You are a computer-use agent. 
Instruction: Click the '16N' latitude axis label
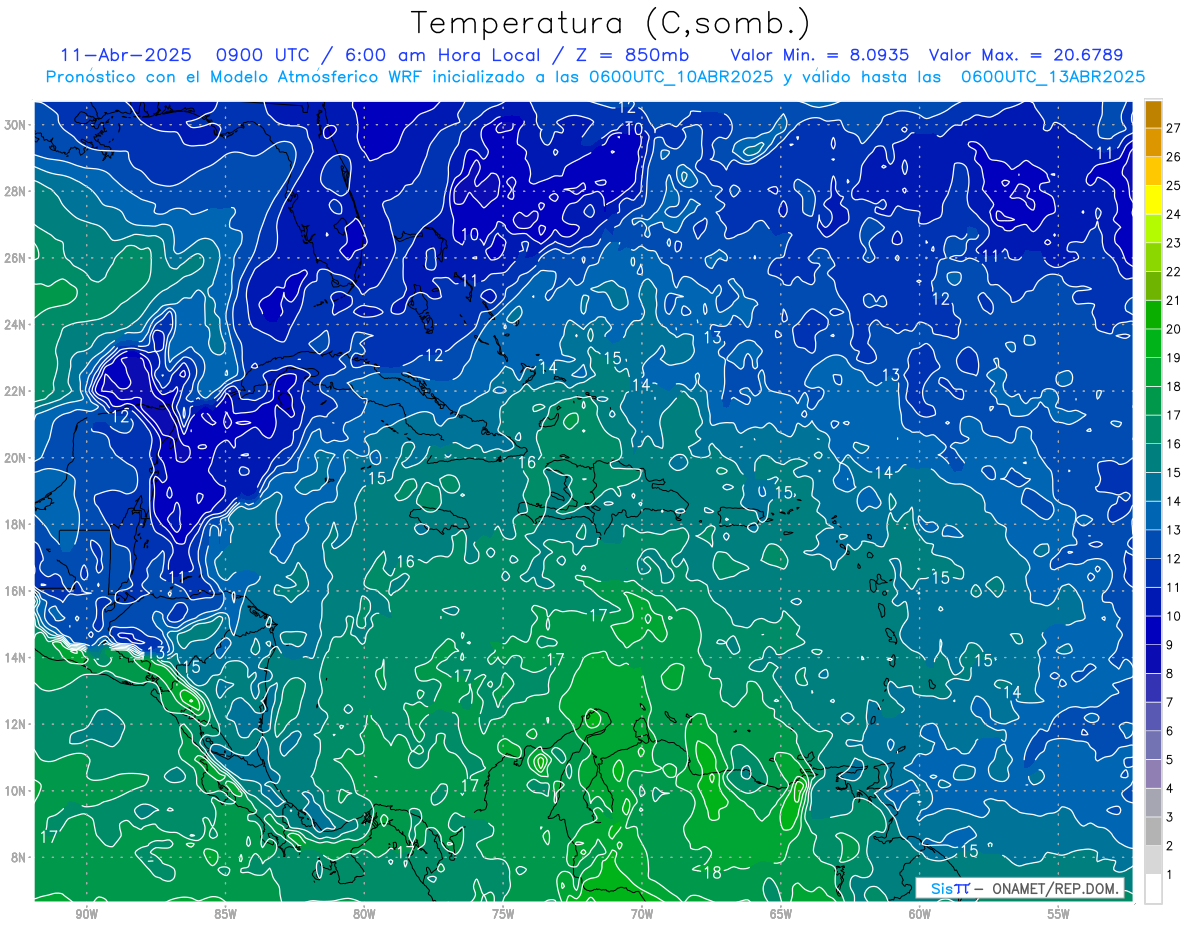click(14, 591)
